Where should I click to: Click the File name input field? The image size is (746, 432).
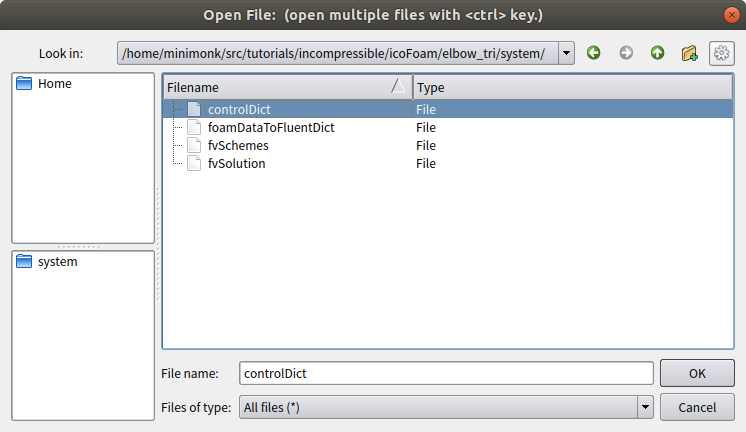[446, 373]
